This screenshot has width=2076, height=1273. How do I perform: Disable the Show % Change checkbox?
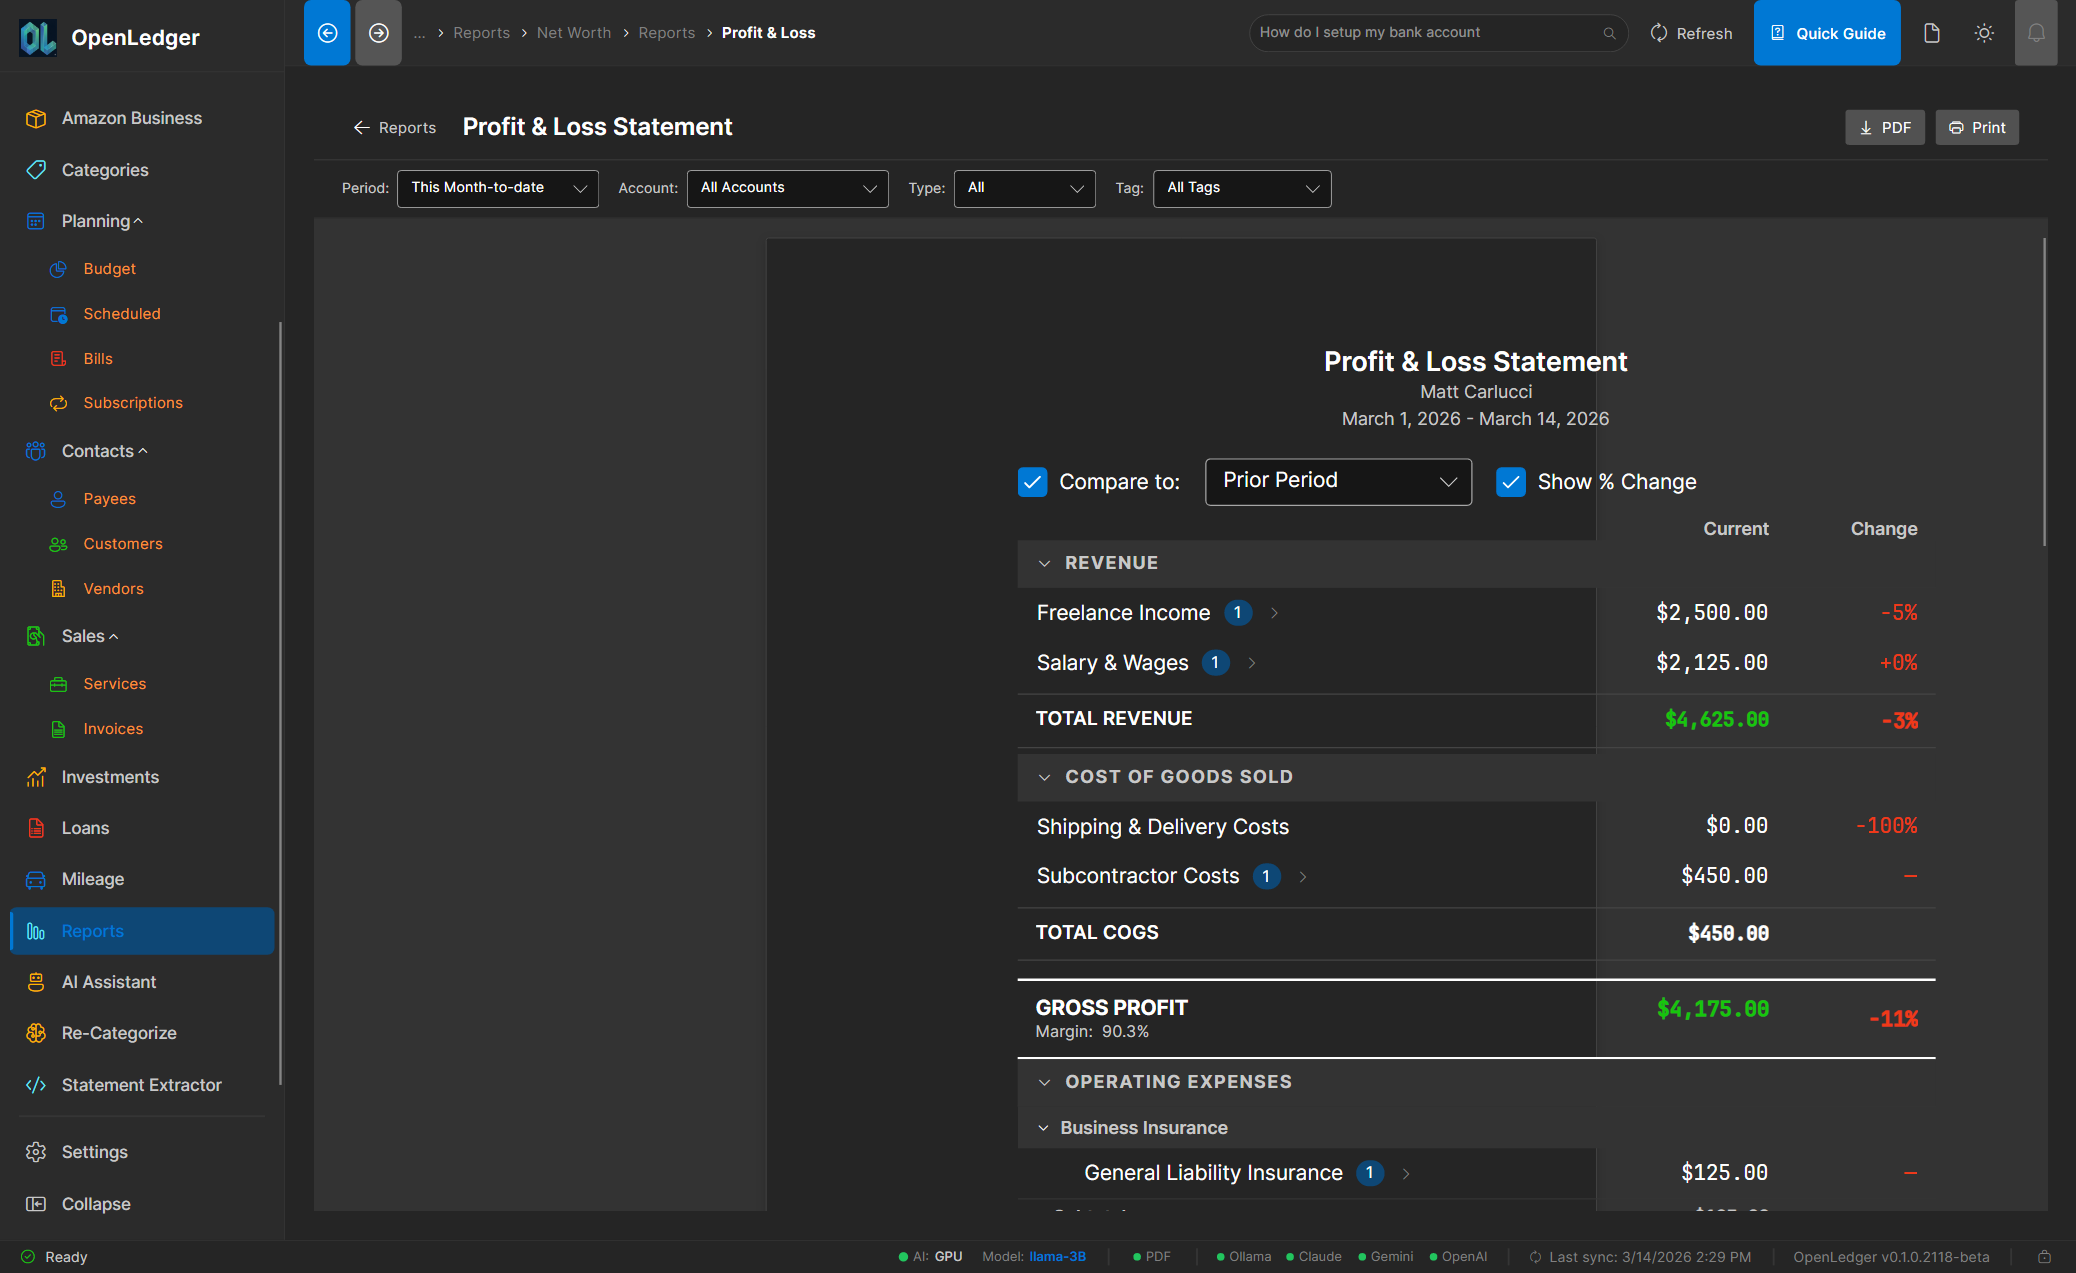click(x=1510, y=482)
